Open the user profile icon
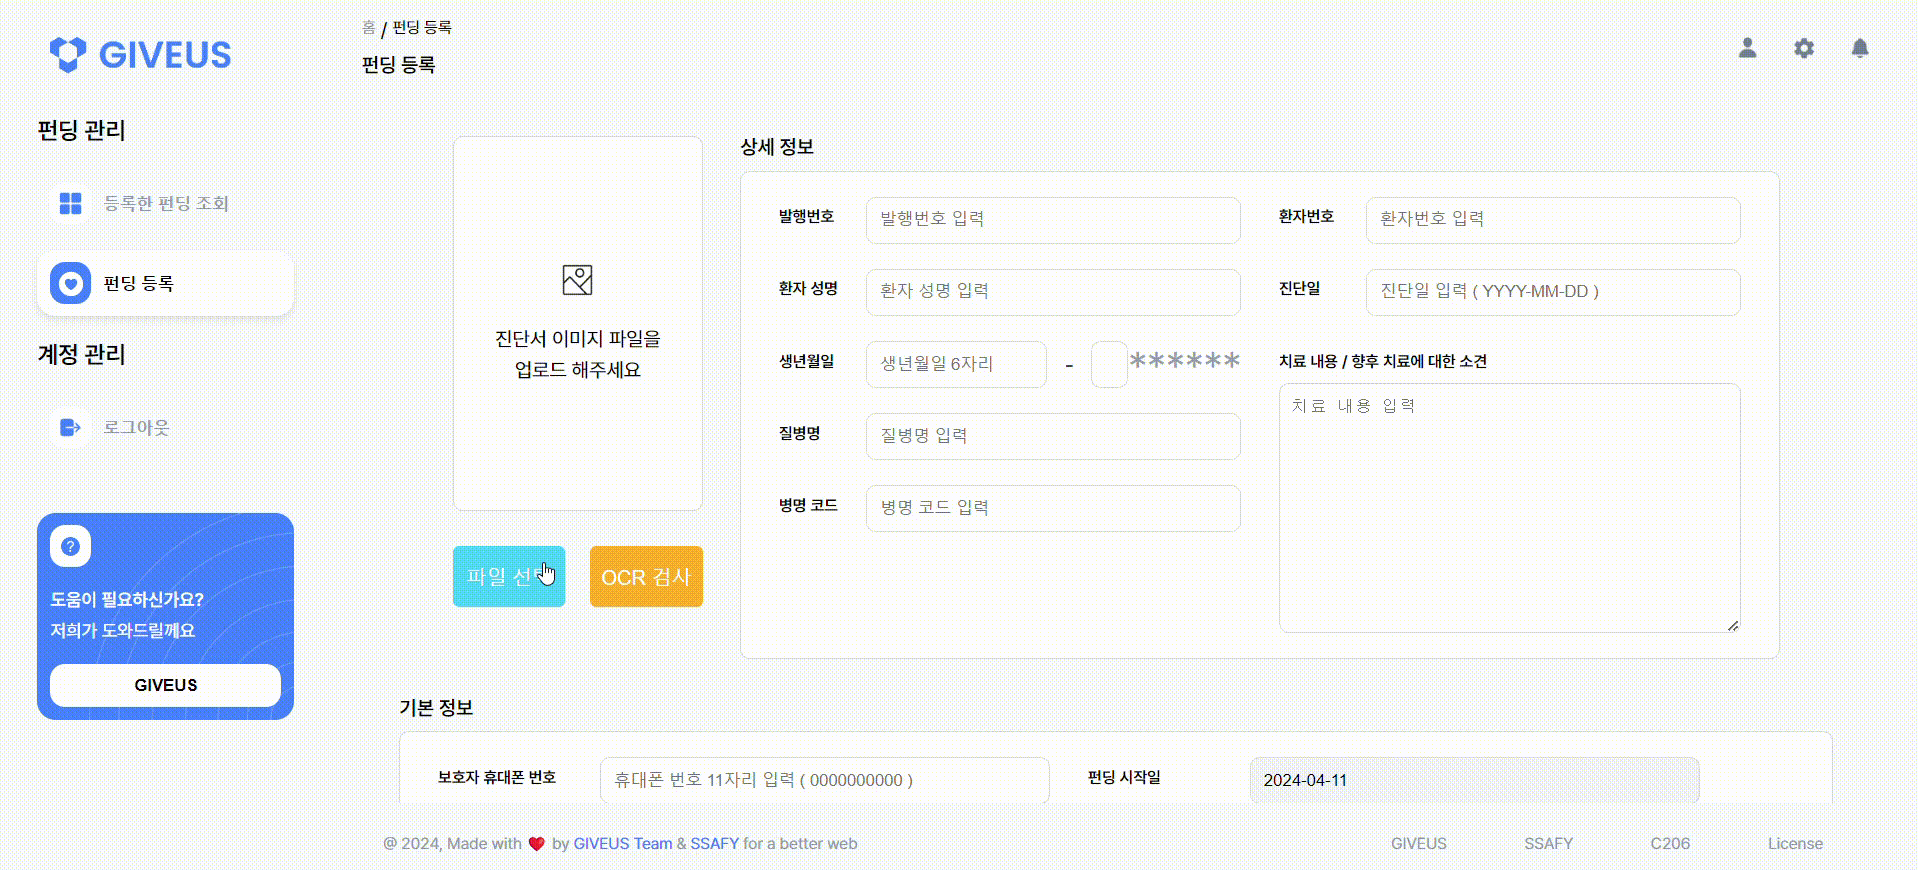1918x870 pixels. (x=1747, y=48)
